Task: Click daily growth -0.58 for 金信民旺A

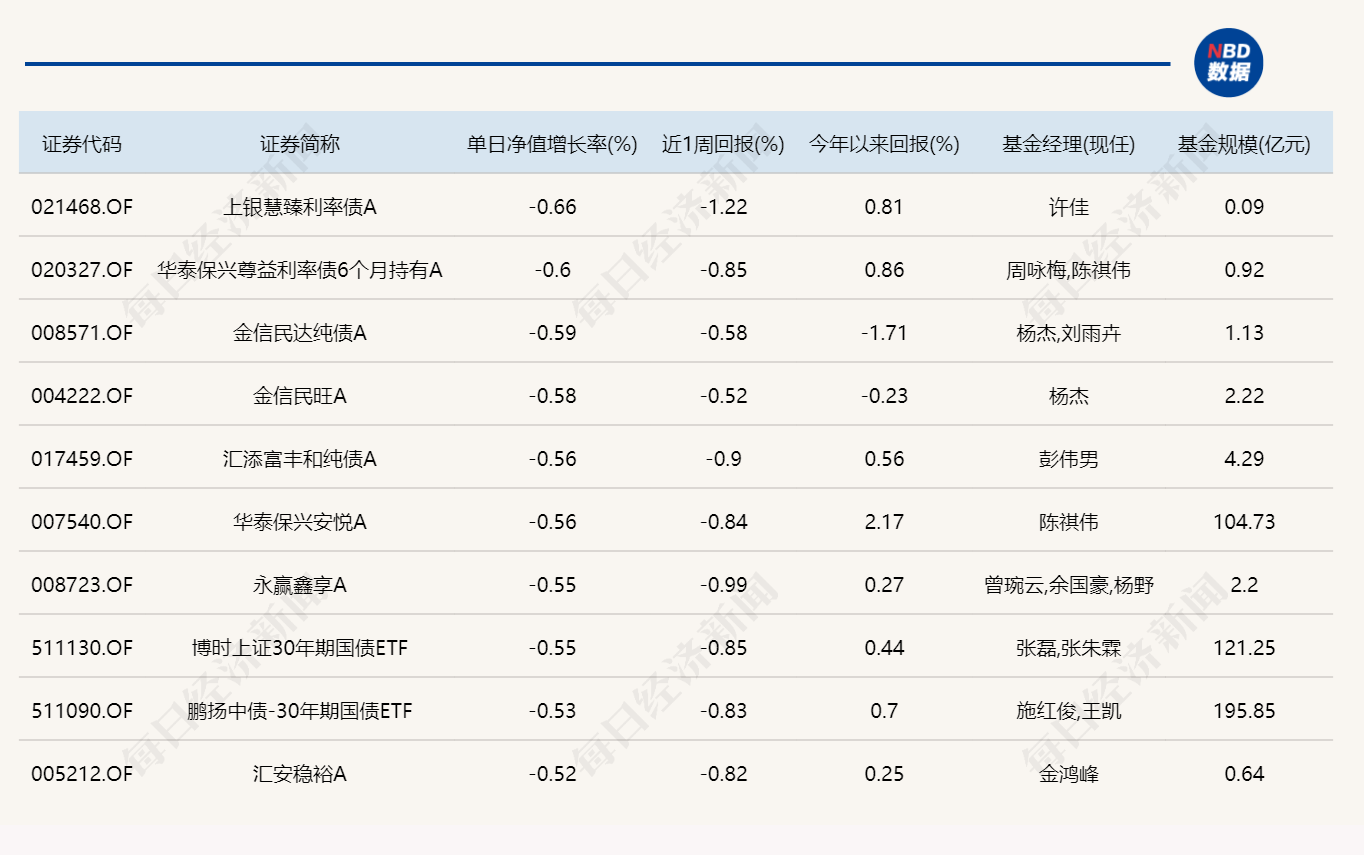Action: [x=552, y=396]
